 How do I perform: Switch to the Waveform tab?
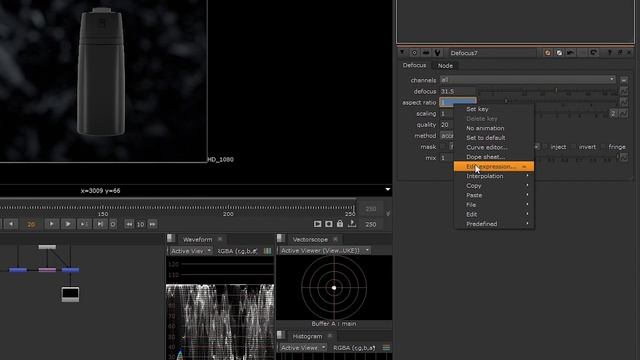point(198,239)
